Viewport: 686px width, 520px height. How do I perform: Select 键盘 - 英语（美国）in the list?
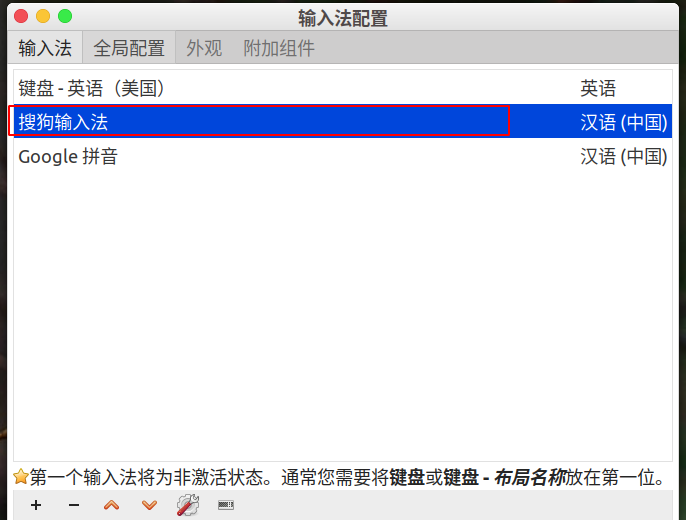pyautogui.click(x=343, y=88)
